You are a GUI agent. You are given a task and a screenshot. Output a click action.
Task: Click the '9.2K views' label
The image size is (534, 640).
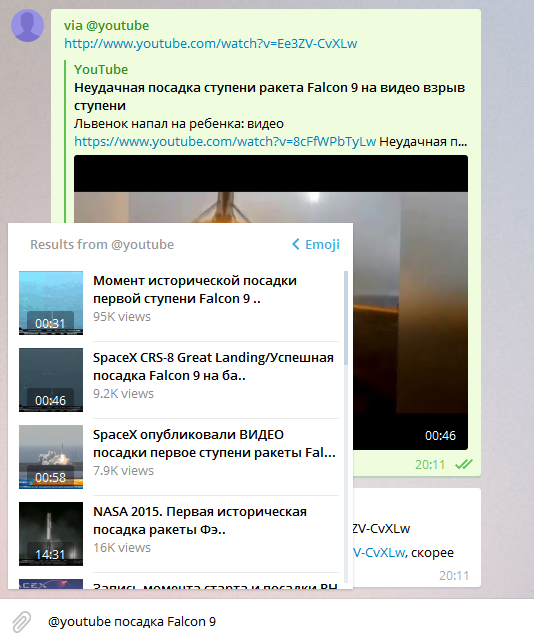[x=123, y=393]
